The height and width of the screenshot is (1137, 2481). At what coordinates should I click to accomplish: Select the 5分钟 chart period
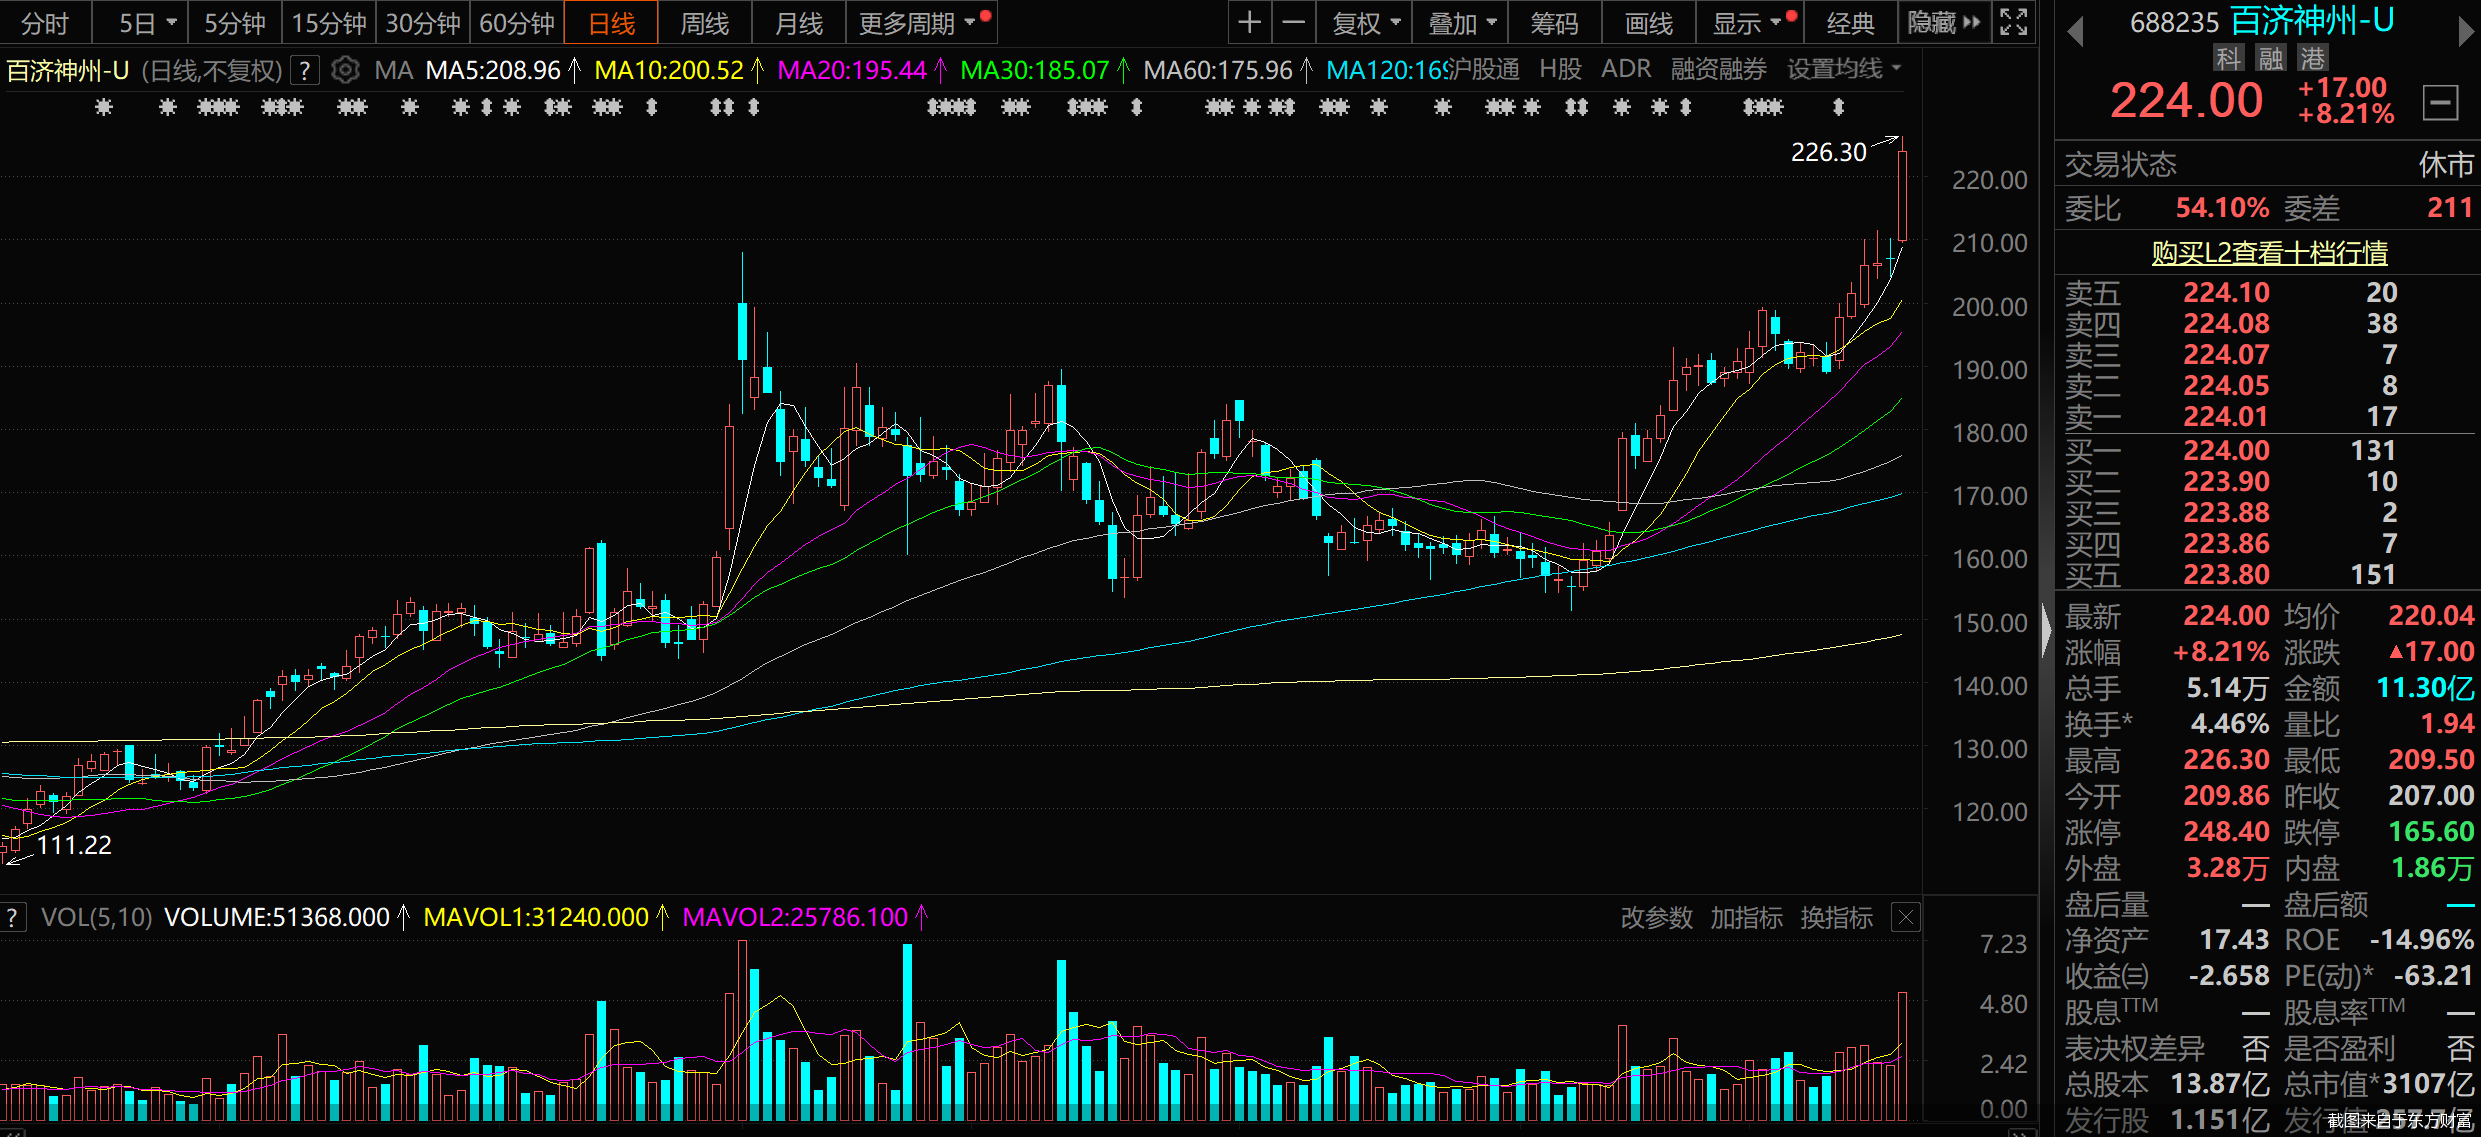[x=235, y=23]
